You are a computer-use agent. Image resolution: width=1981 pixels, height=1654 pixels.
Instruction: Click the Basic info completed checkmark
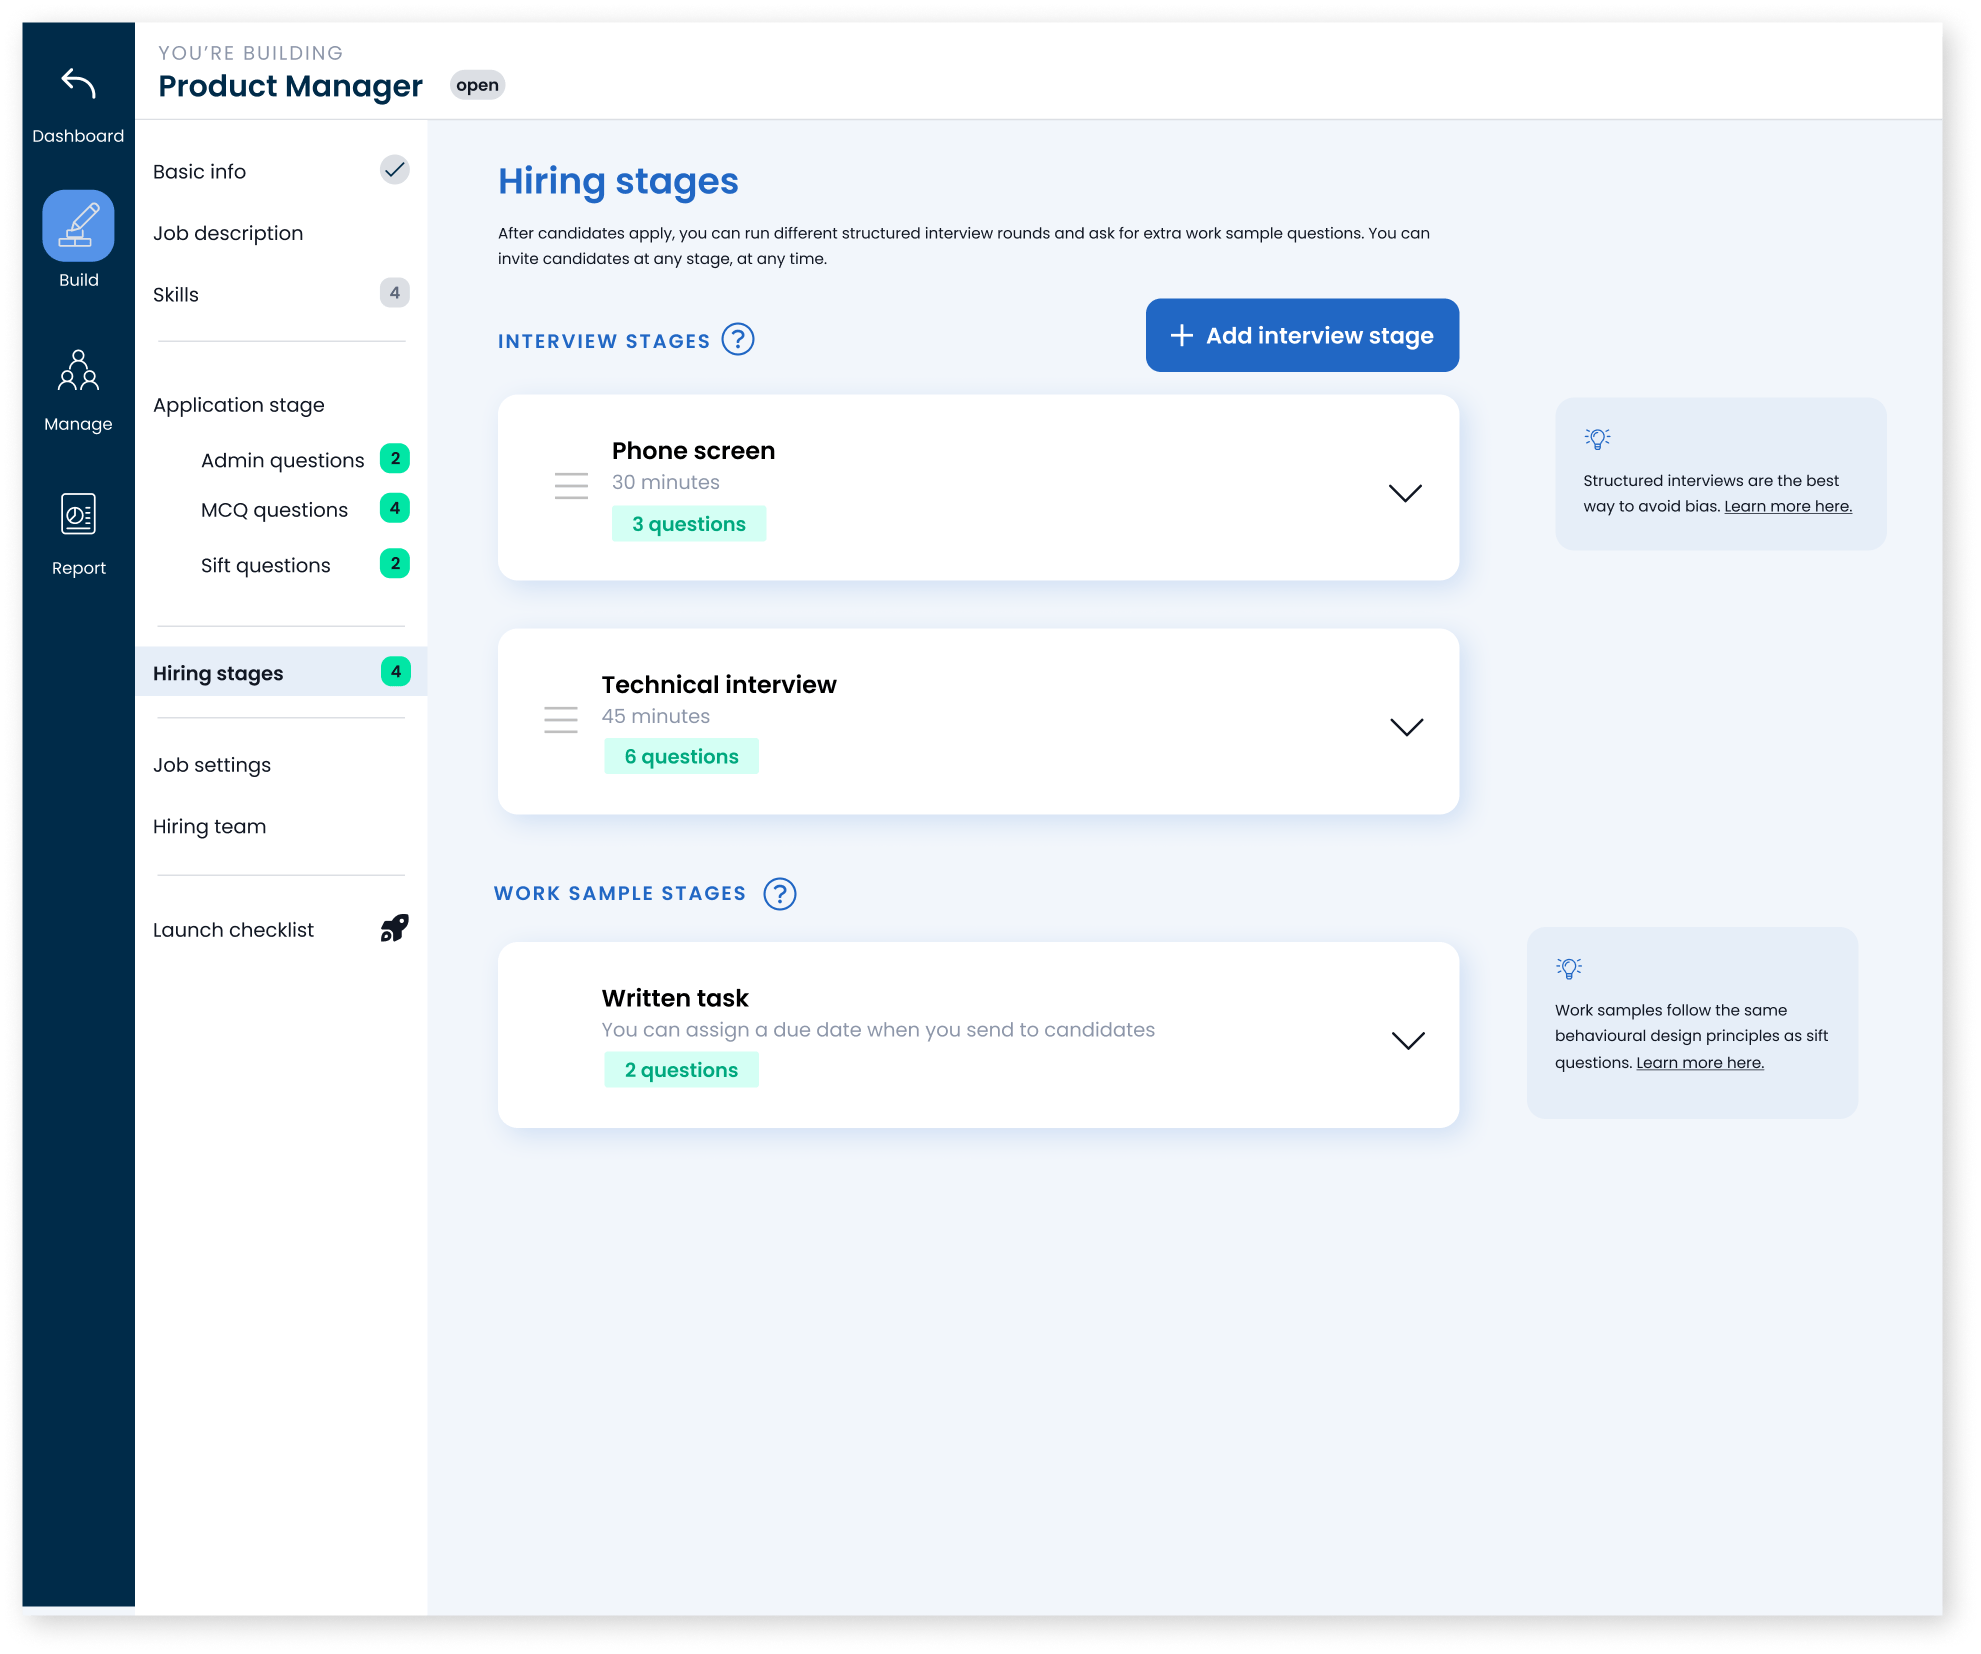pos(394,170)
